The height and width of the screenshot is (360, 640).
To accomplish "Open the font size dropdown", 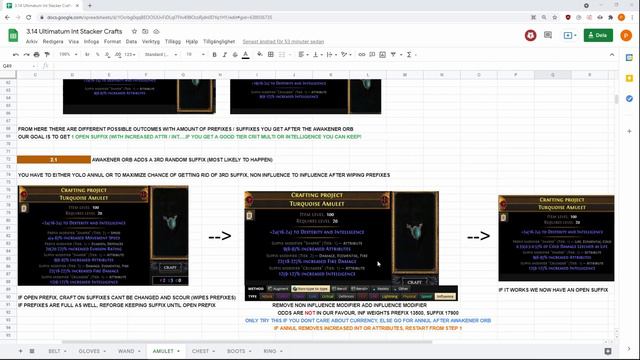I will pyautogui.click(x=195, y=54).
